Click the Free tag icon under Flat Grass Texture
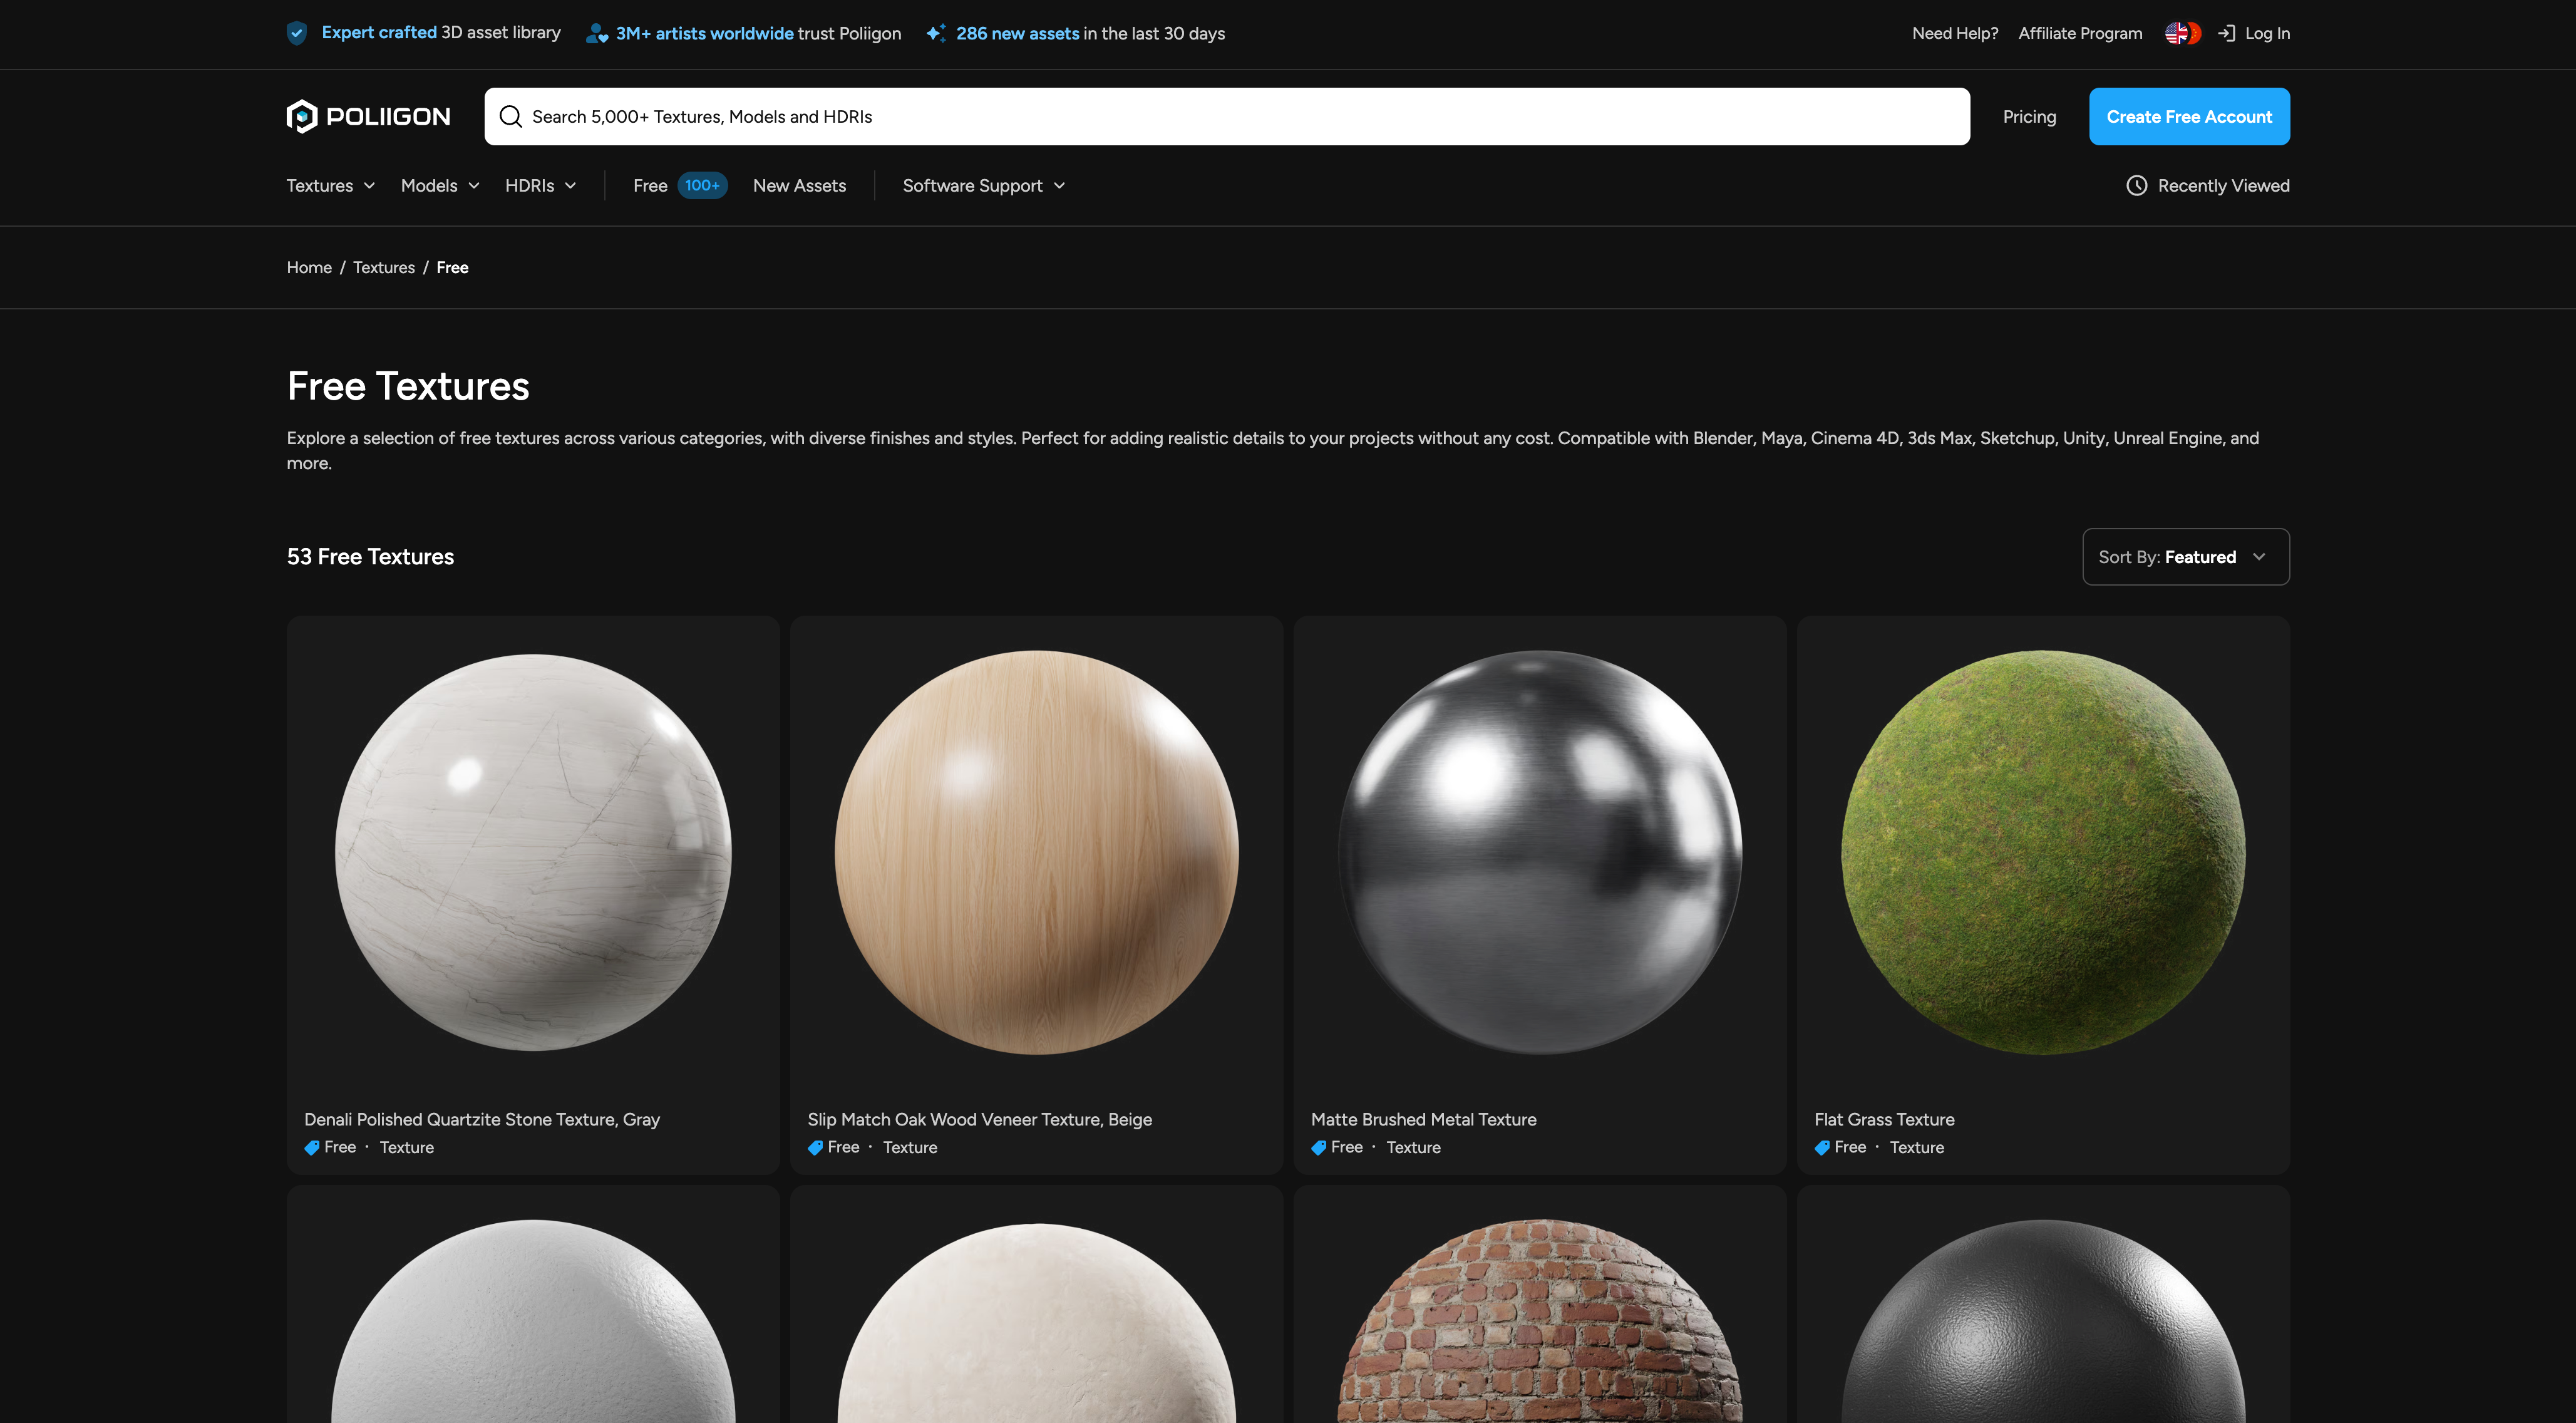This screenshot has width=2576, height=1423. 1822,1147
